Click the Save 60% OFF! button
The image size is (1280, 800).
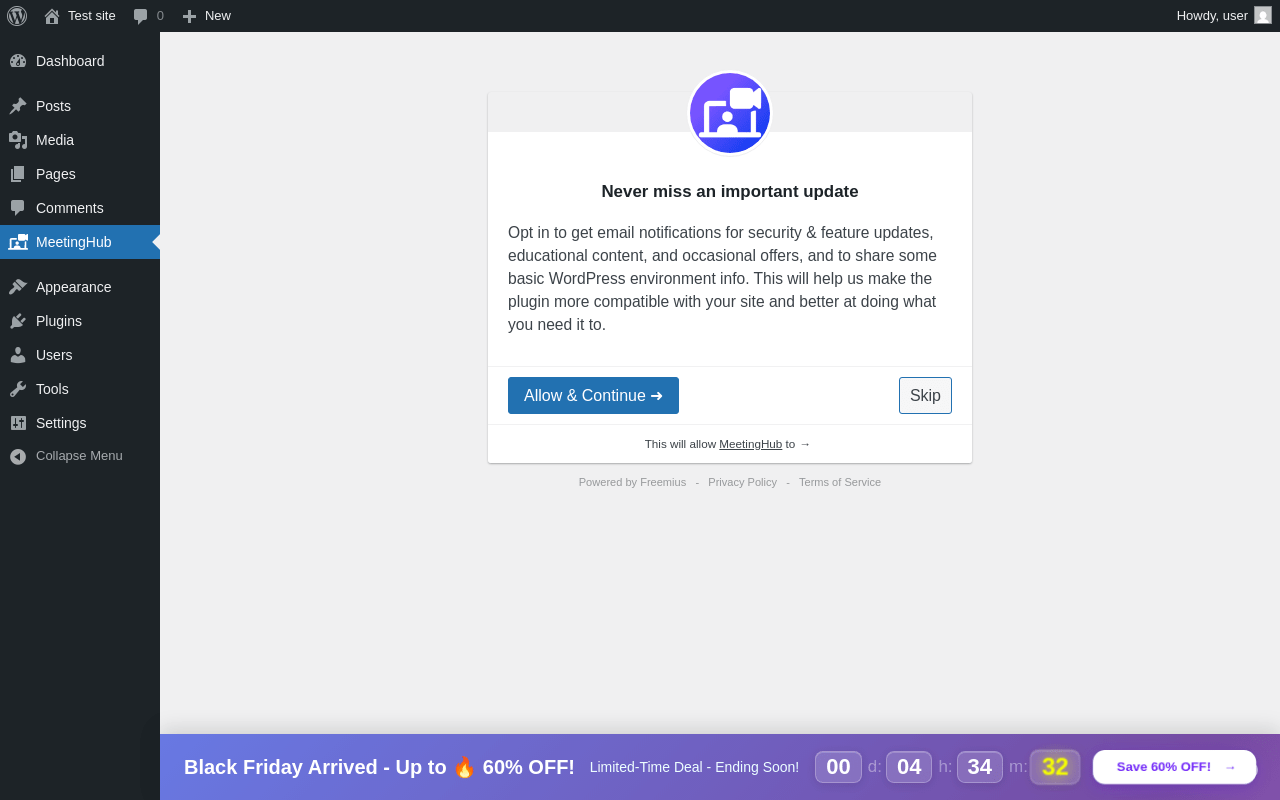point(1174,767)
